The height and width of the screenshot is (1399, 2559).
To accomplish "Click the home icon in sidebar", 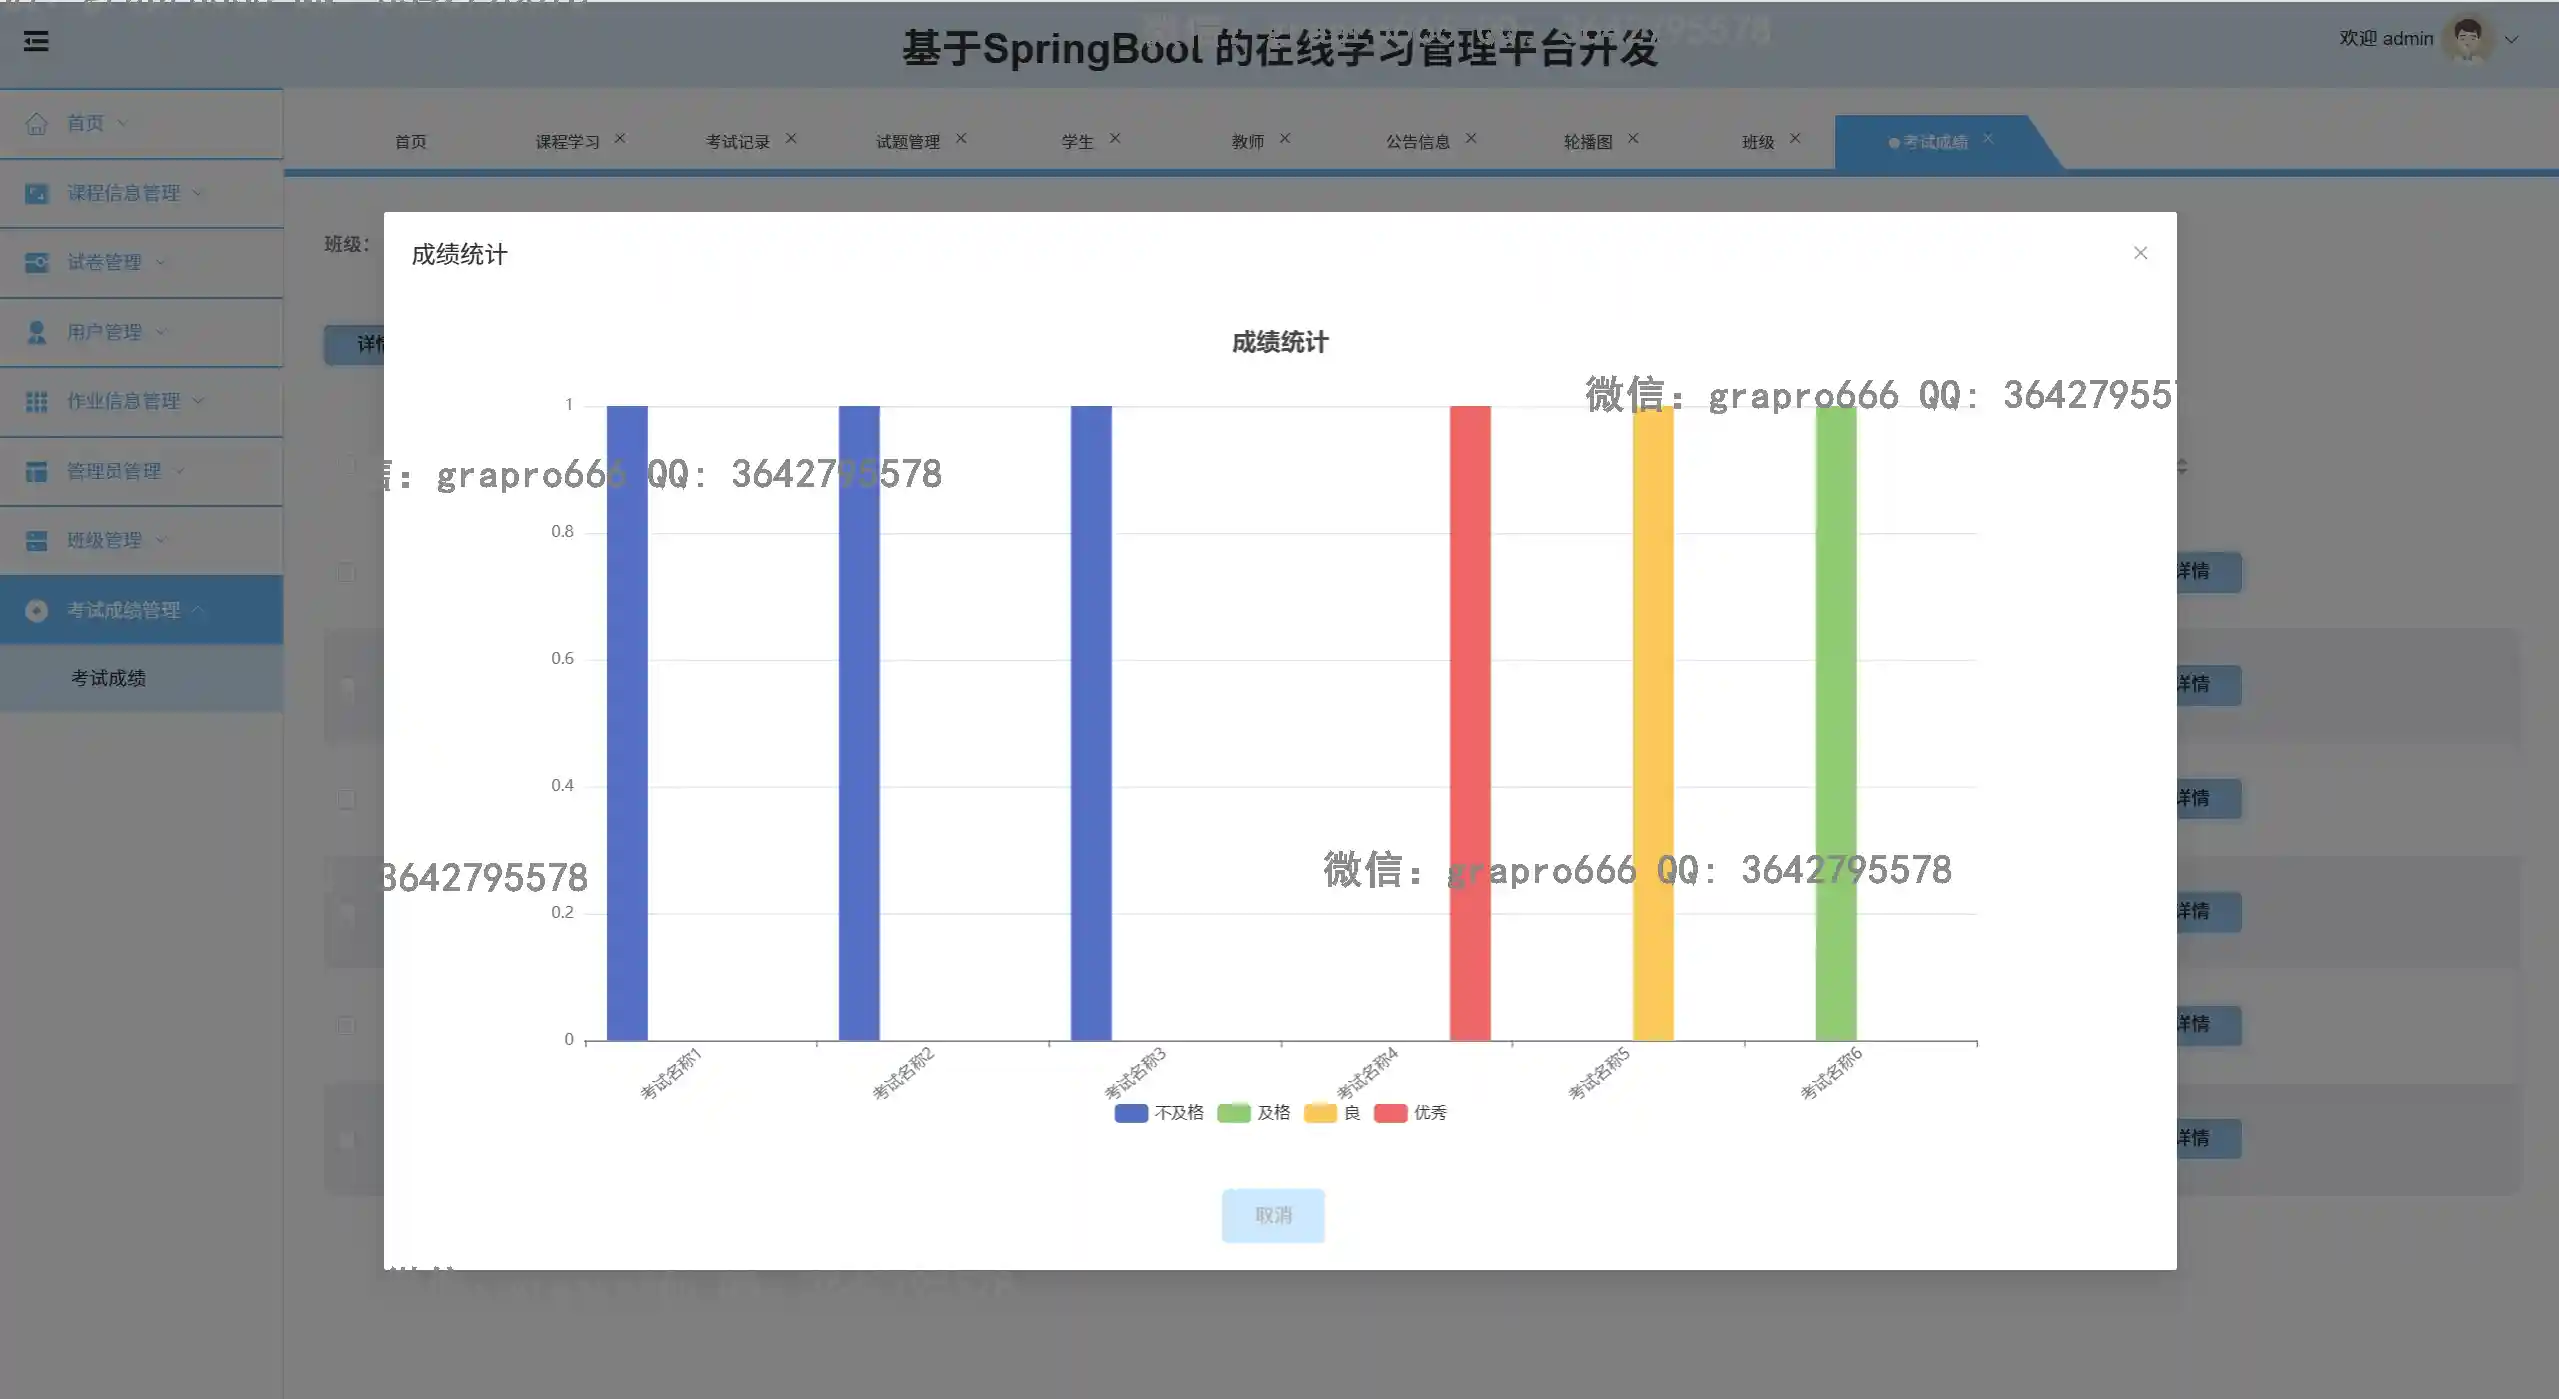I will [37, 124].
